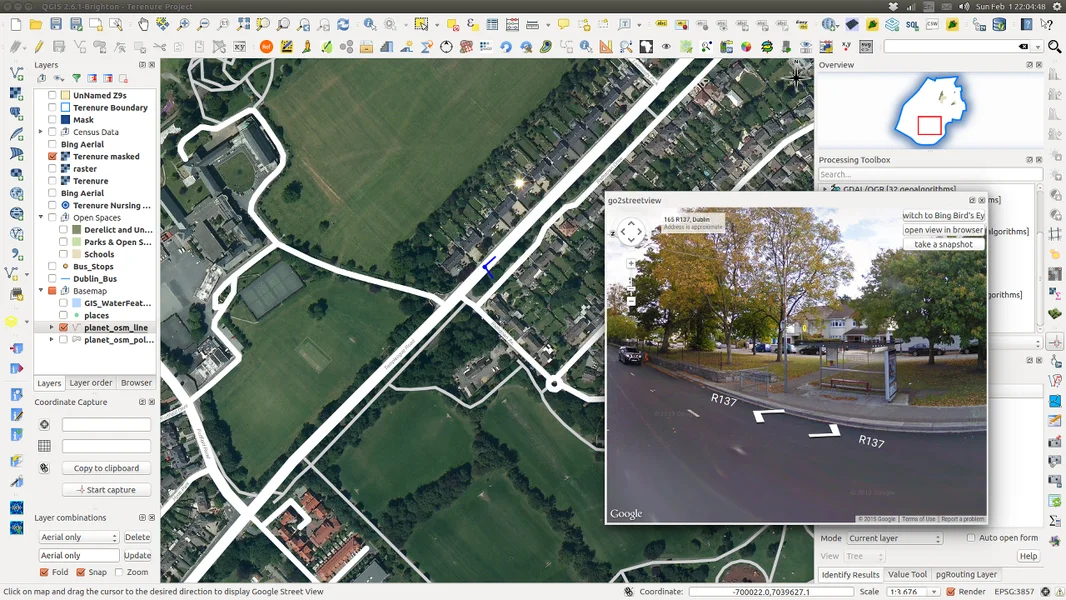Click the Derelict and Underused color swatch
The height and width of the screenshot is (600, 1066).
75,231
